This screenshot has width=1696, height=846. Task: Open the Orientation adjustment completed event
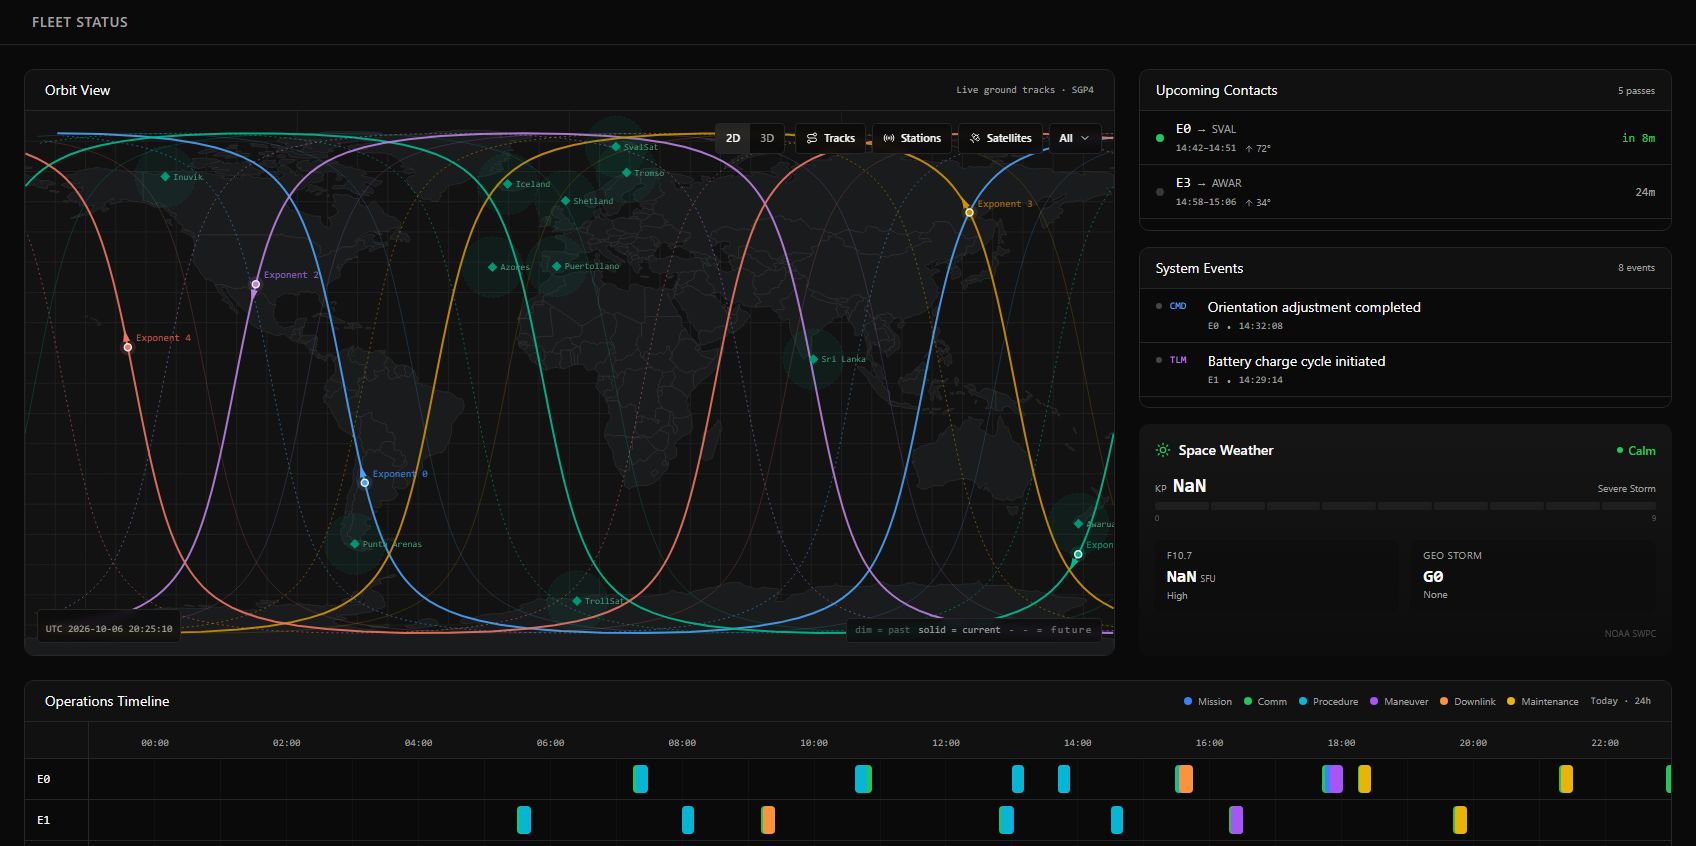click(x=1405, y=316)
